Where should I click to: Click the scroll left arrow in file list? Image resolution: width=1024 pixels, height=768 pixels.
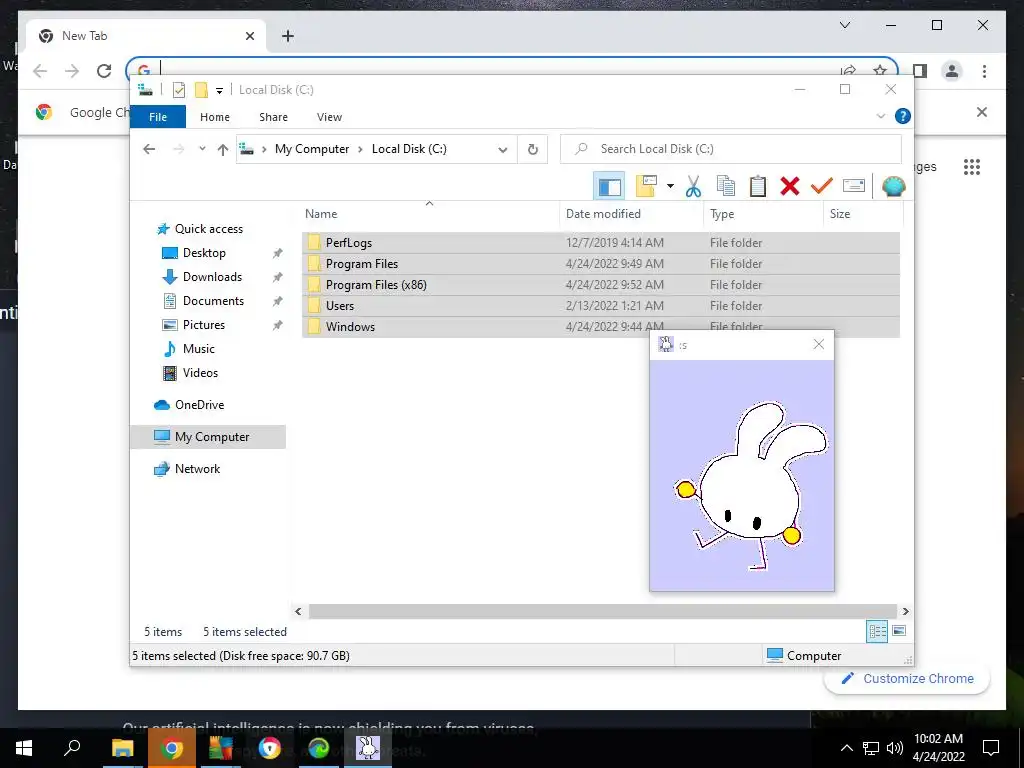click(x=298, y=611)
